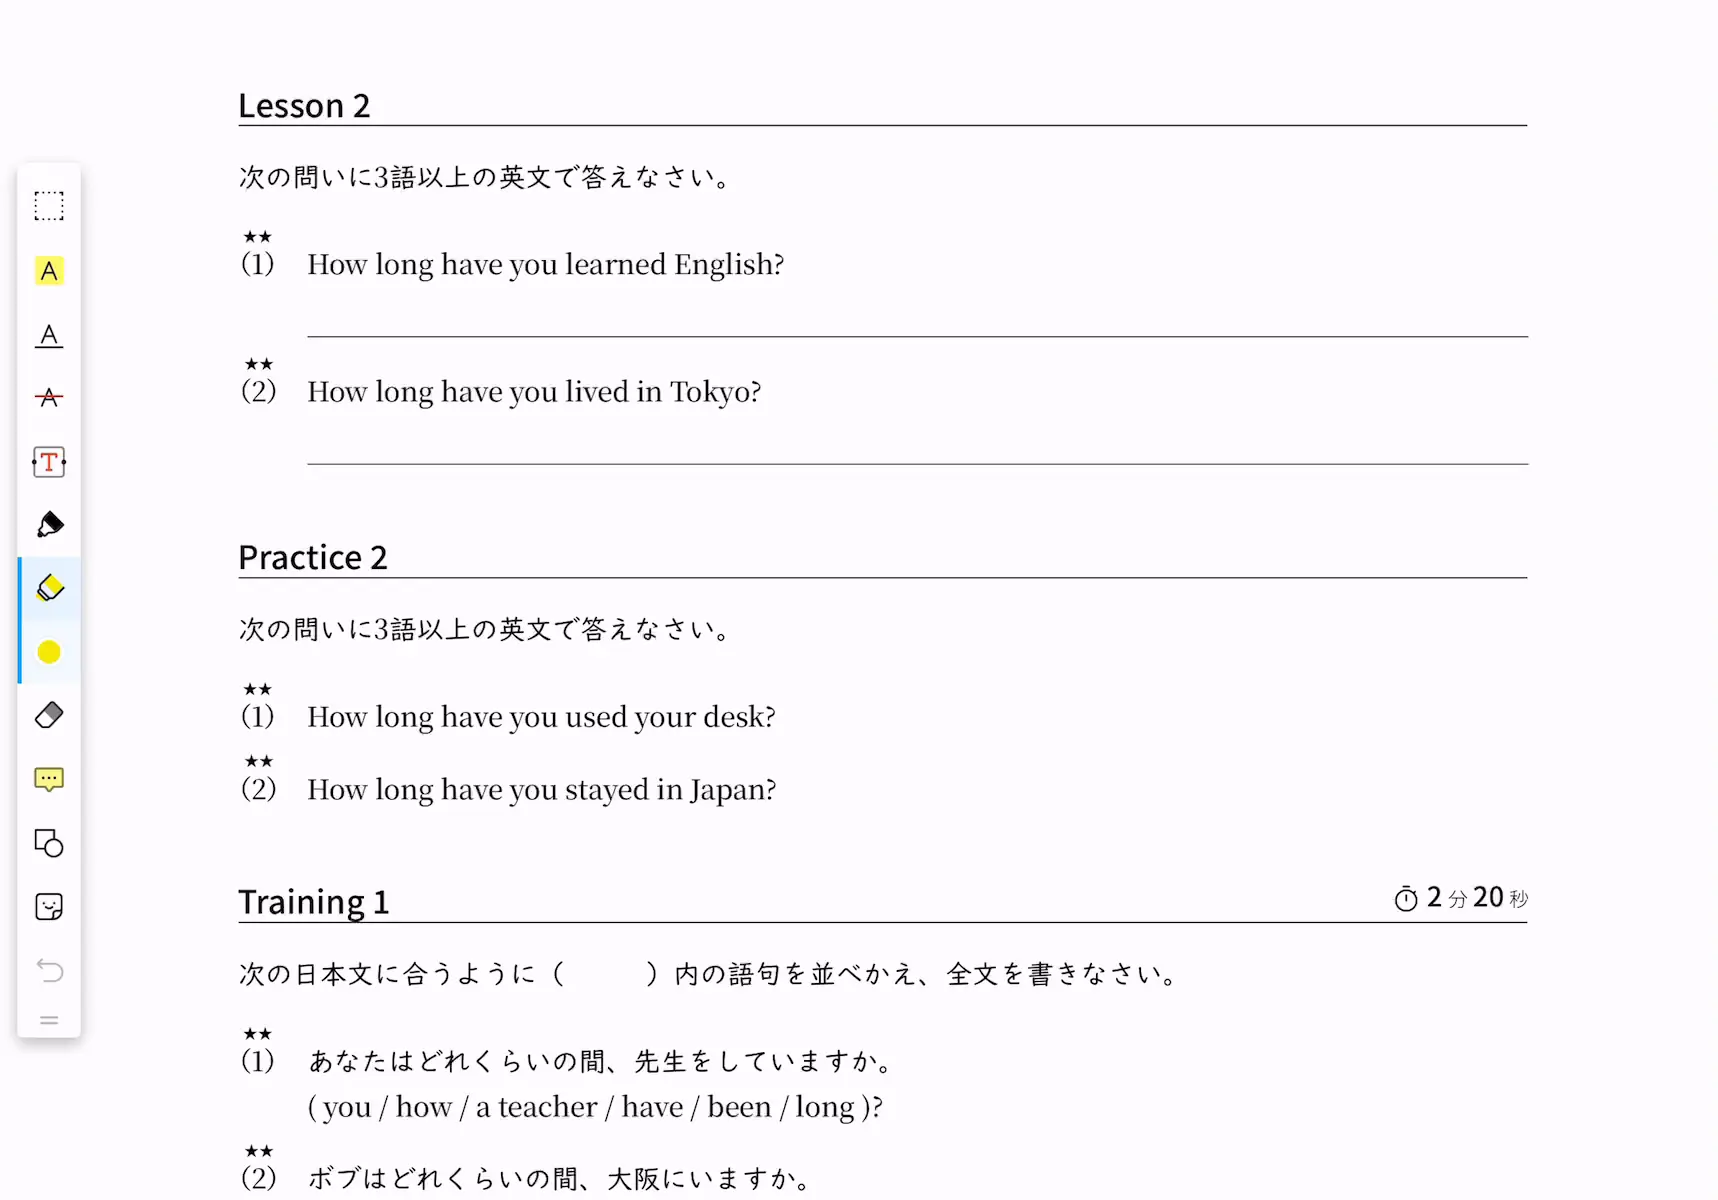Click the answer line under learned English question

click(x=917, y=336)
